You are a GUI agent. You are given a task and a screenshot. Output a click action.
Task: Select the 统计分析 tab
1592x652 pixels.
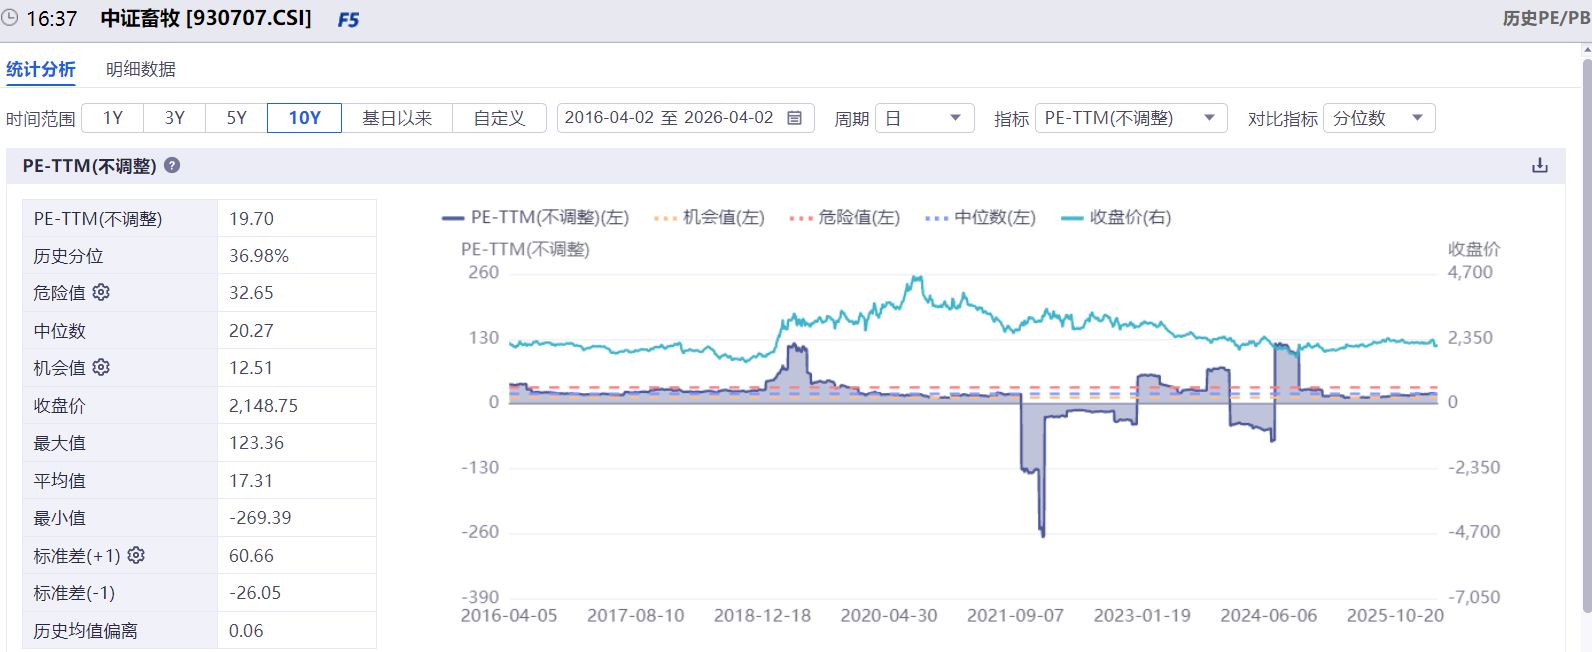(x=41, y=69)
